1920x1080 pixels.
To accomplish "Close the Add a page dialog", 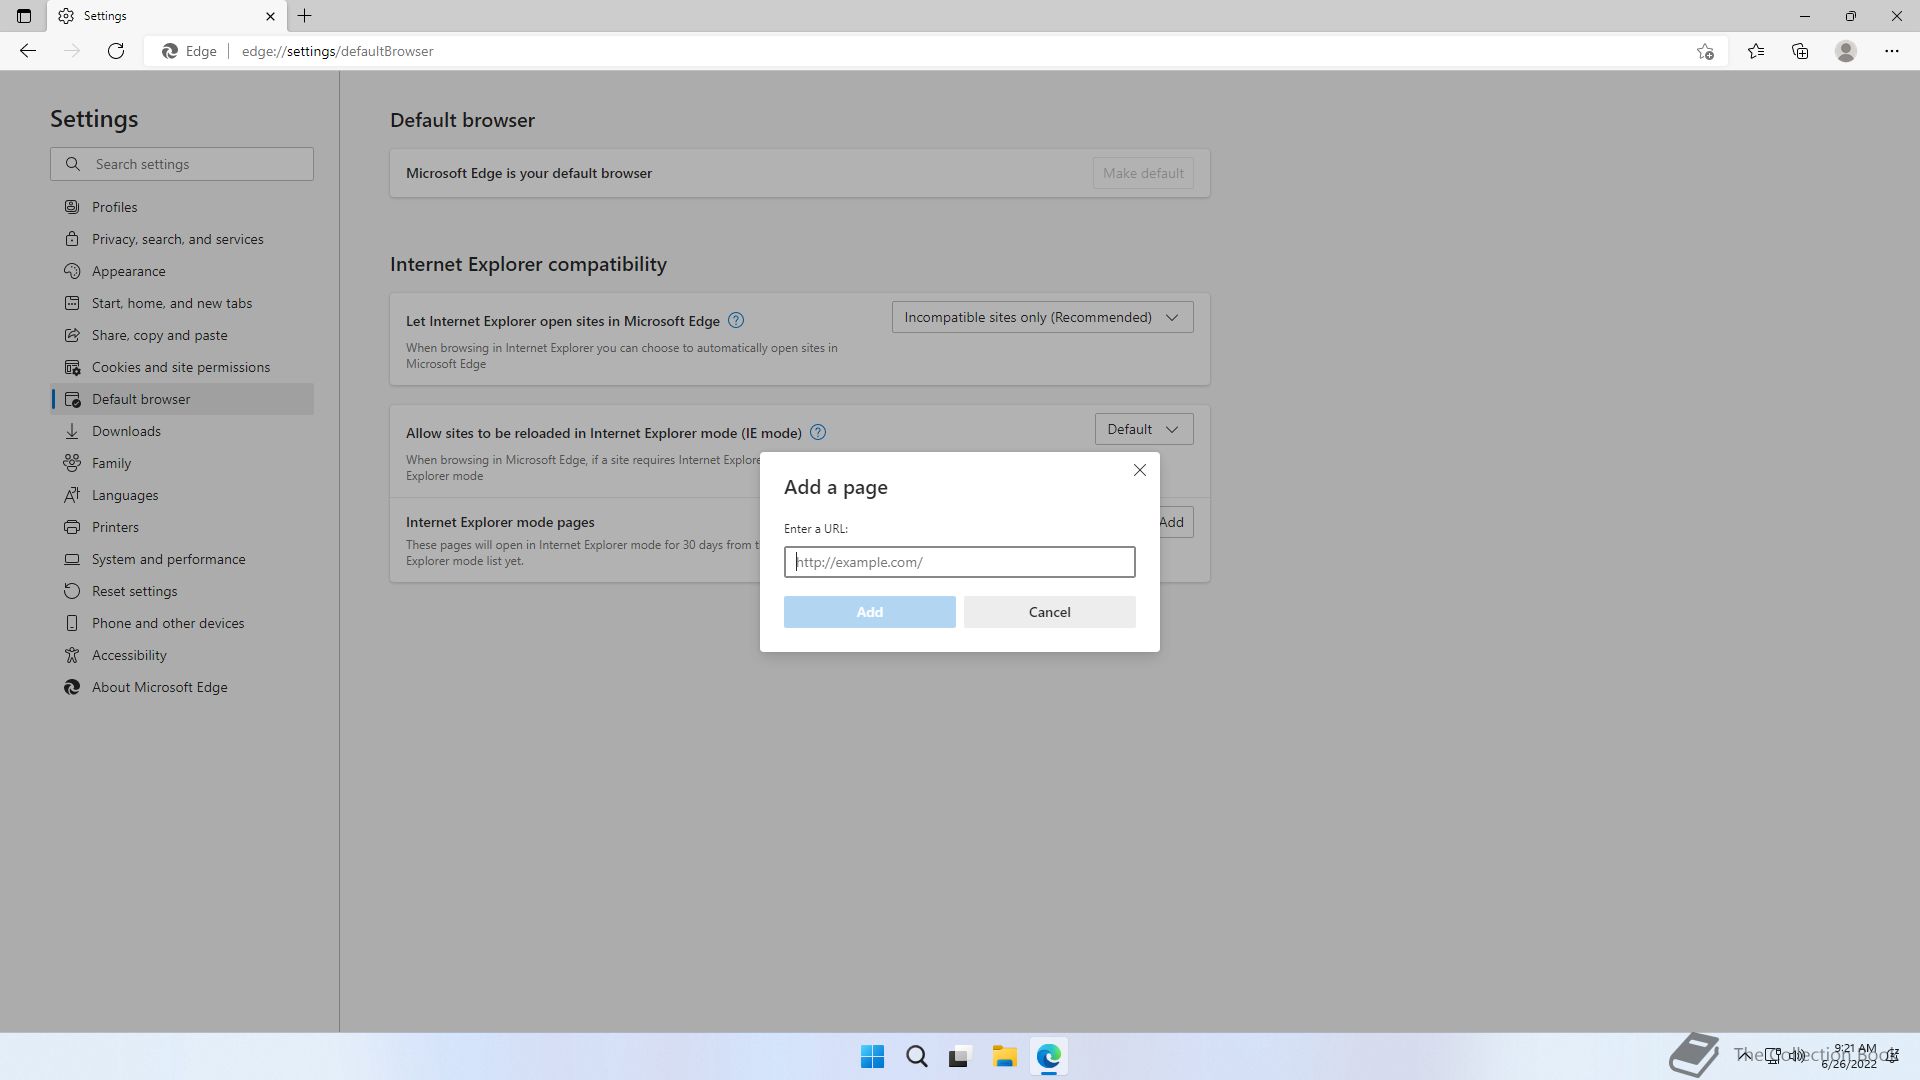I will pyautogui.click(x=1139, y=470).
